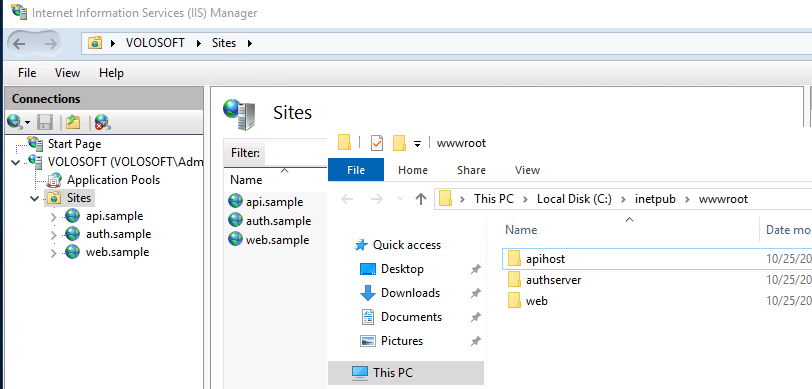Select auth.sample site in Sites list
This screenshot has height=389, width=812.
(279, 221)
